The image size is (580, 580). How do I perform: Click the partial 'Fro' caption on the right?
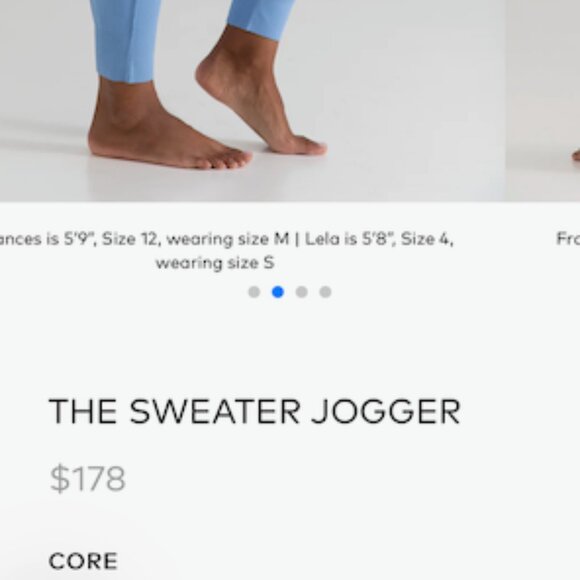point(568,239)
